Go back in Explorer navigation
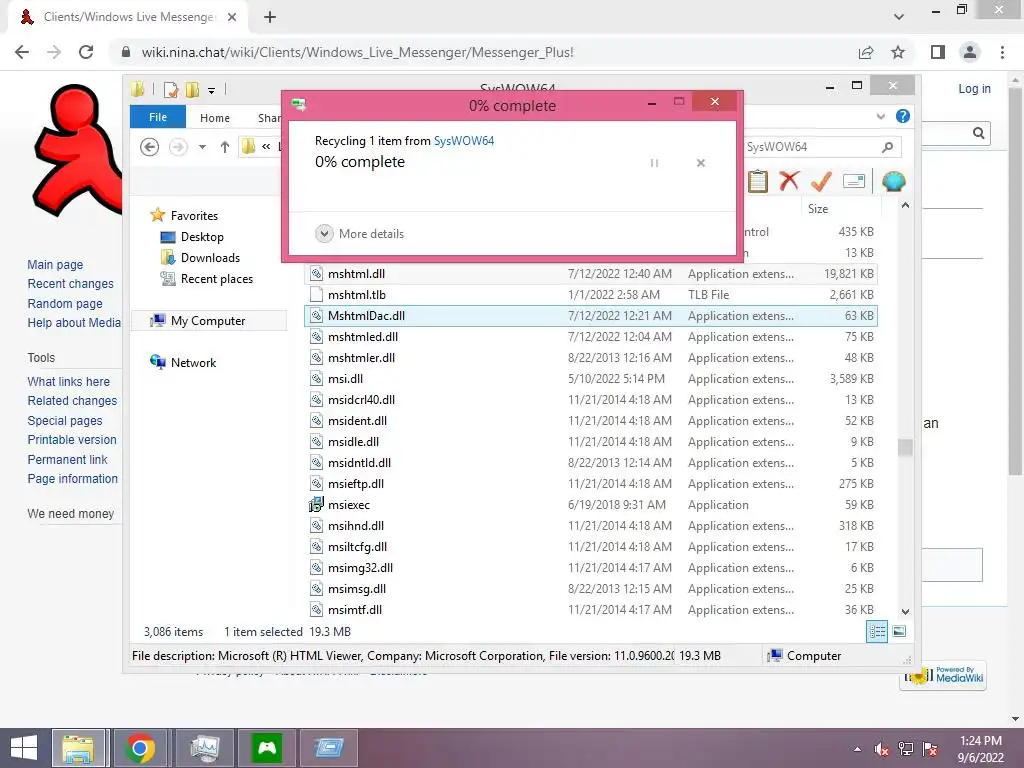This screenshot has height=768, width=1024. click(x=150, y=147)
